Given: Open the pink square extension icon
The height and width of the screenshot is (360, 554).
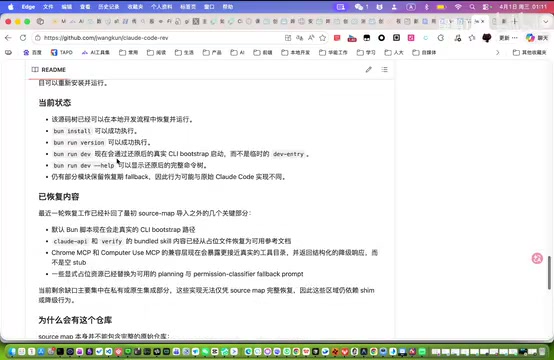Looking at the screenshot, I should (x=411, y=38).
